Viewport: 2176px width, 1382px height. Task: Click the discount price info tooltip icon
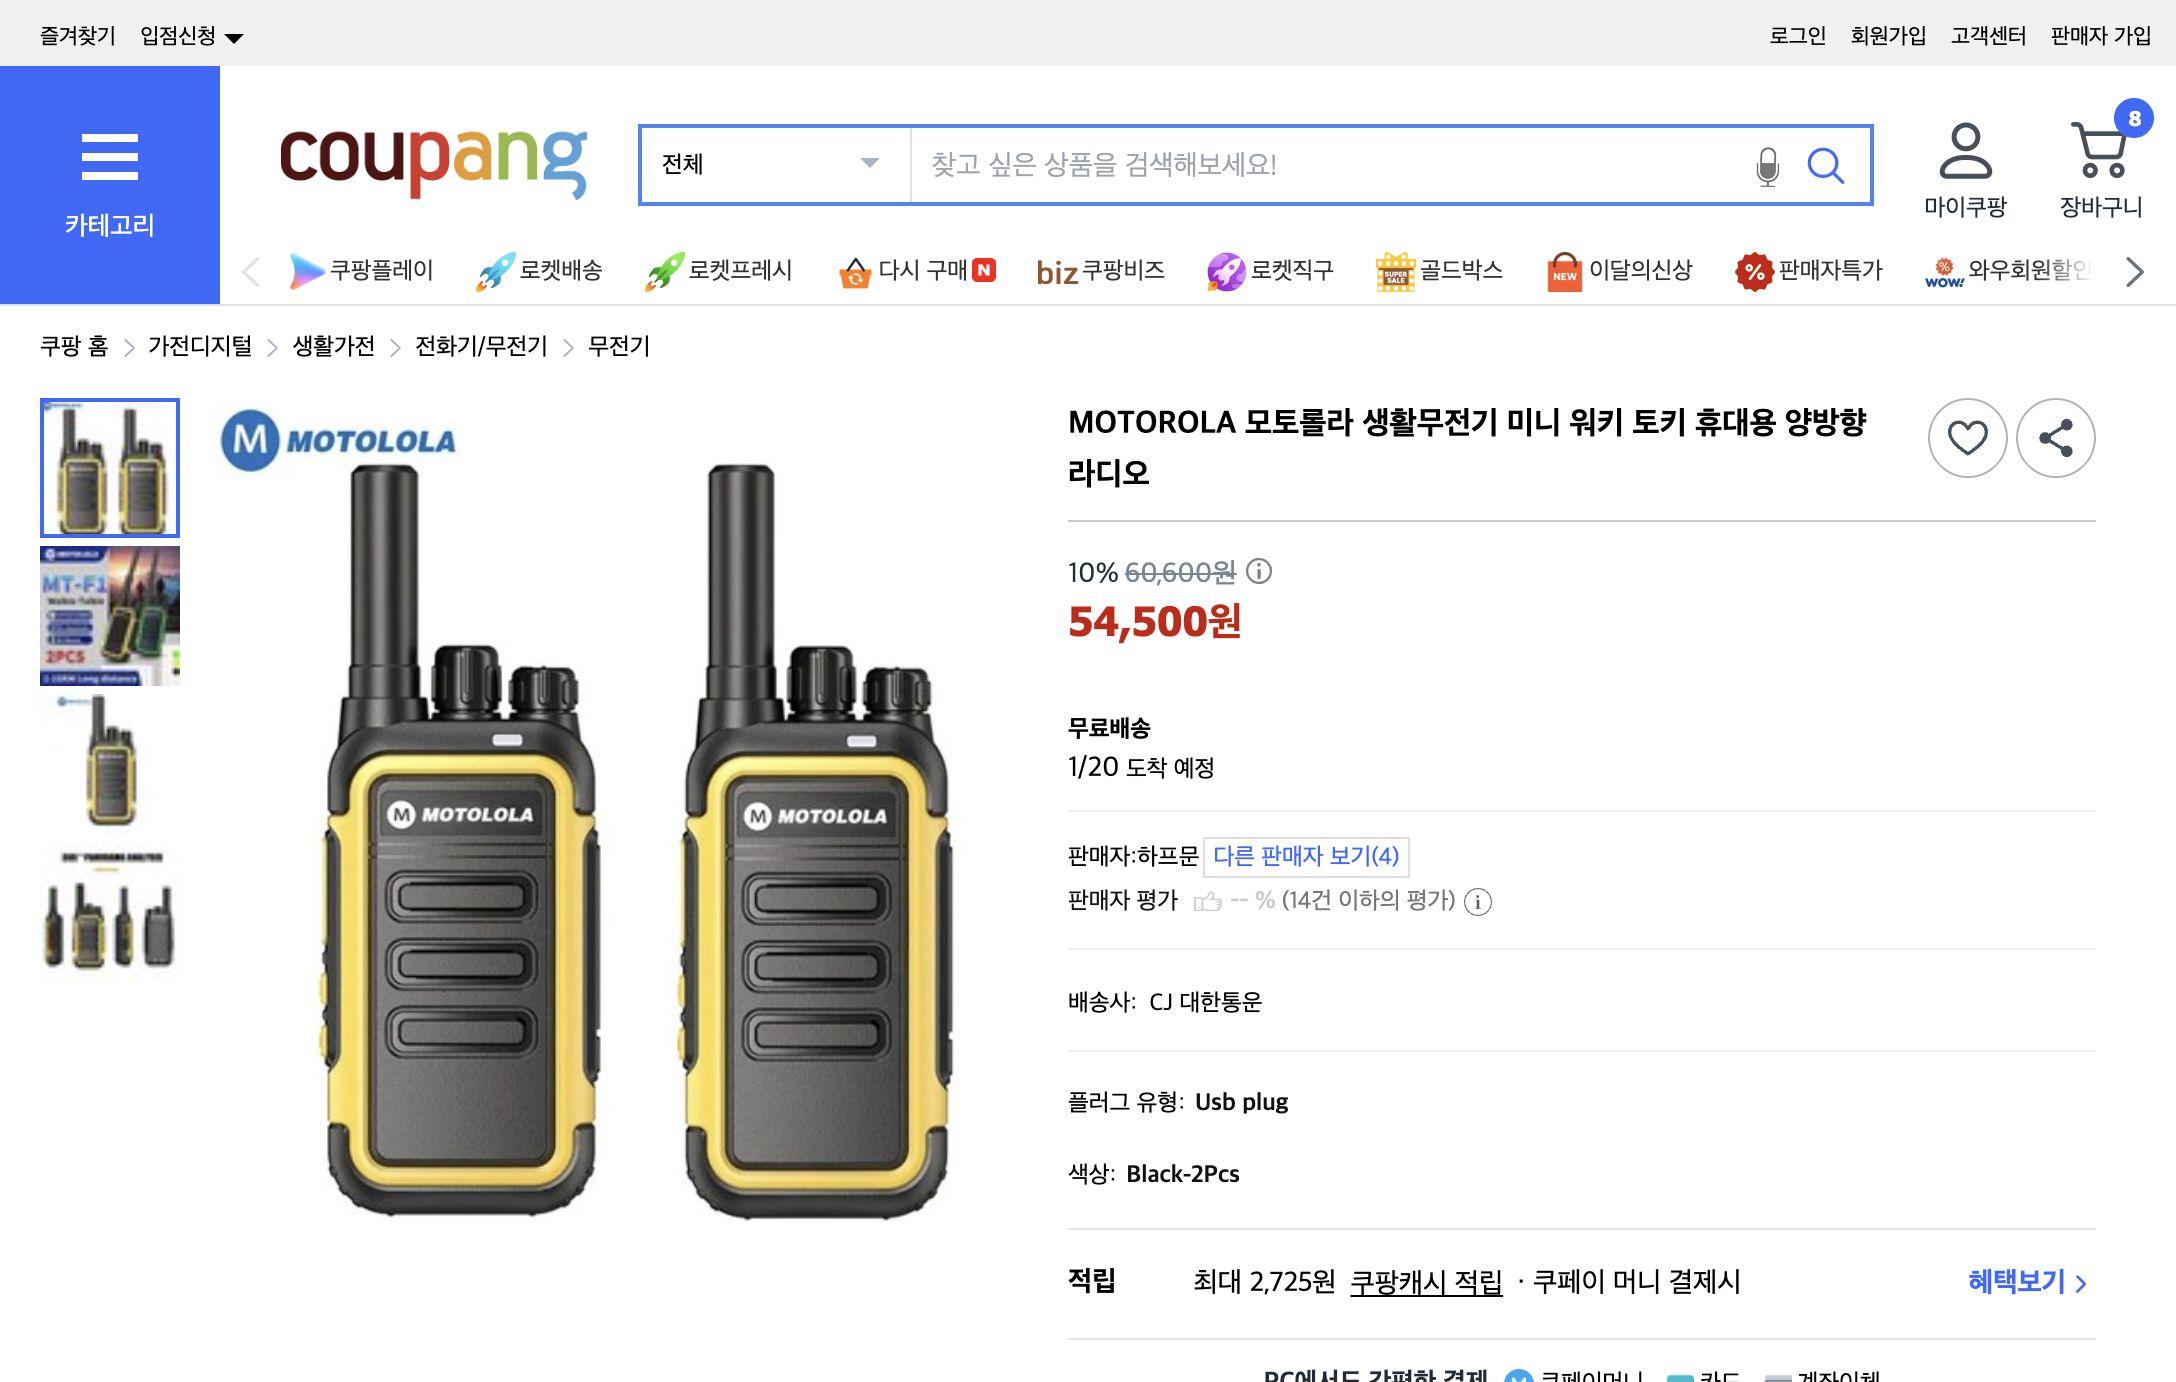click(x=1257, y=573)
